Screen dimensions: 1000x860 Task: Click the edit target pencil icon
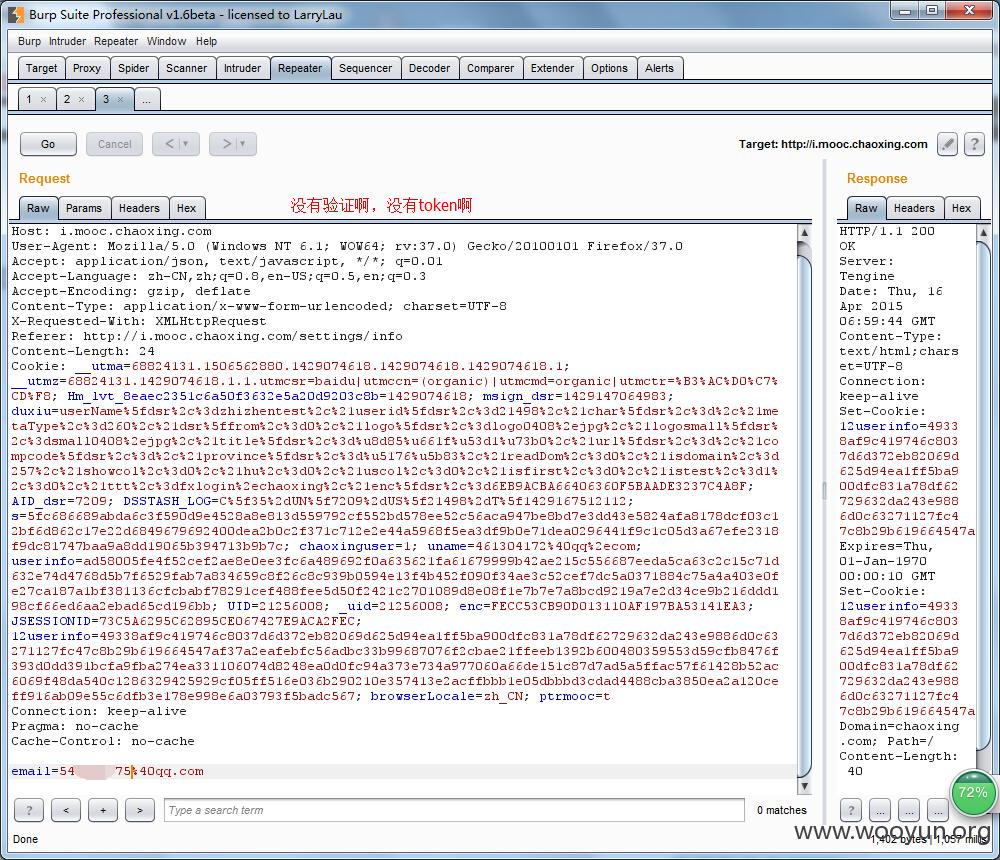click(947, 144)
